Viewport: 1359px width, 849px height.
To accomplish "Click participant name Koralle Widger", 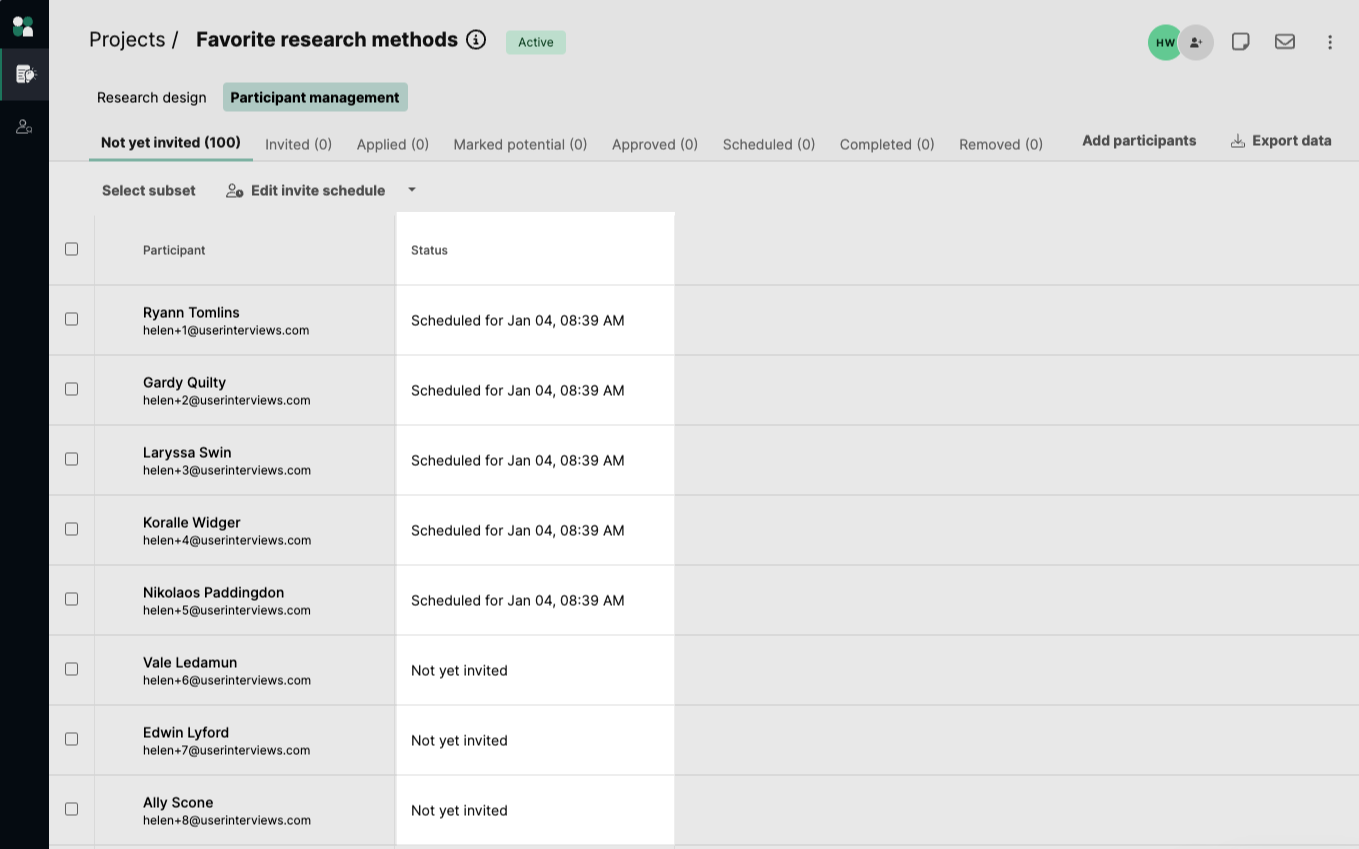I will tap(192, 522).
